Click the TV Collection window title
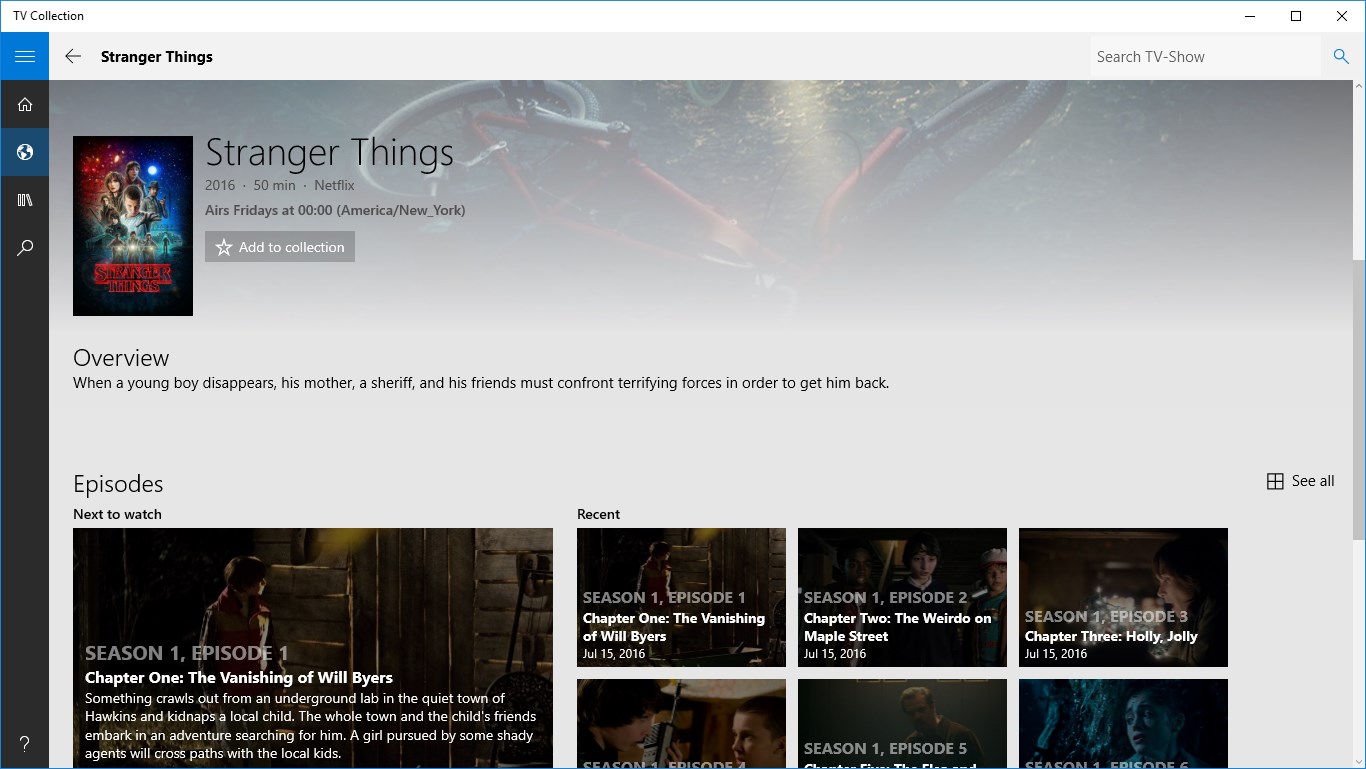 pyautogui.click(x=48, y=16)
